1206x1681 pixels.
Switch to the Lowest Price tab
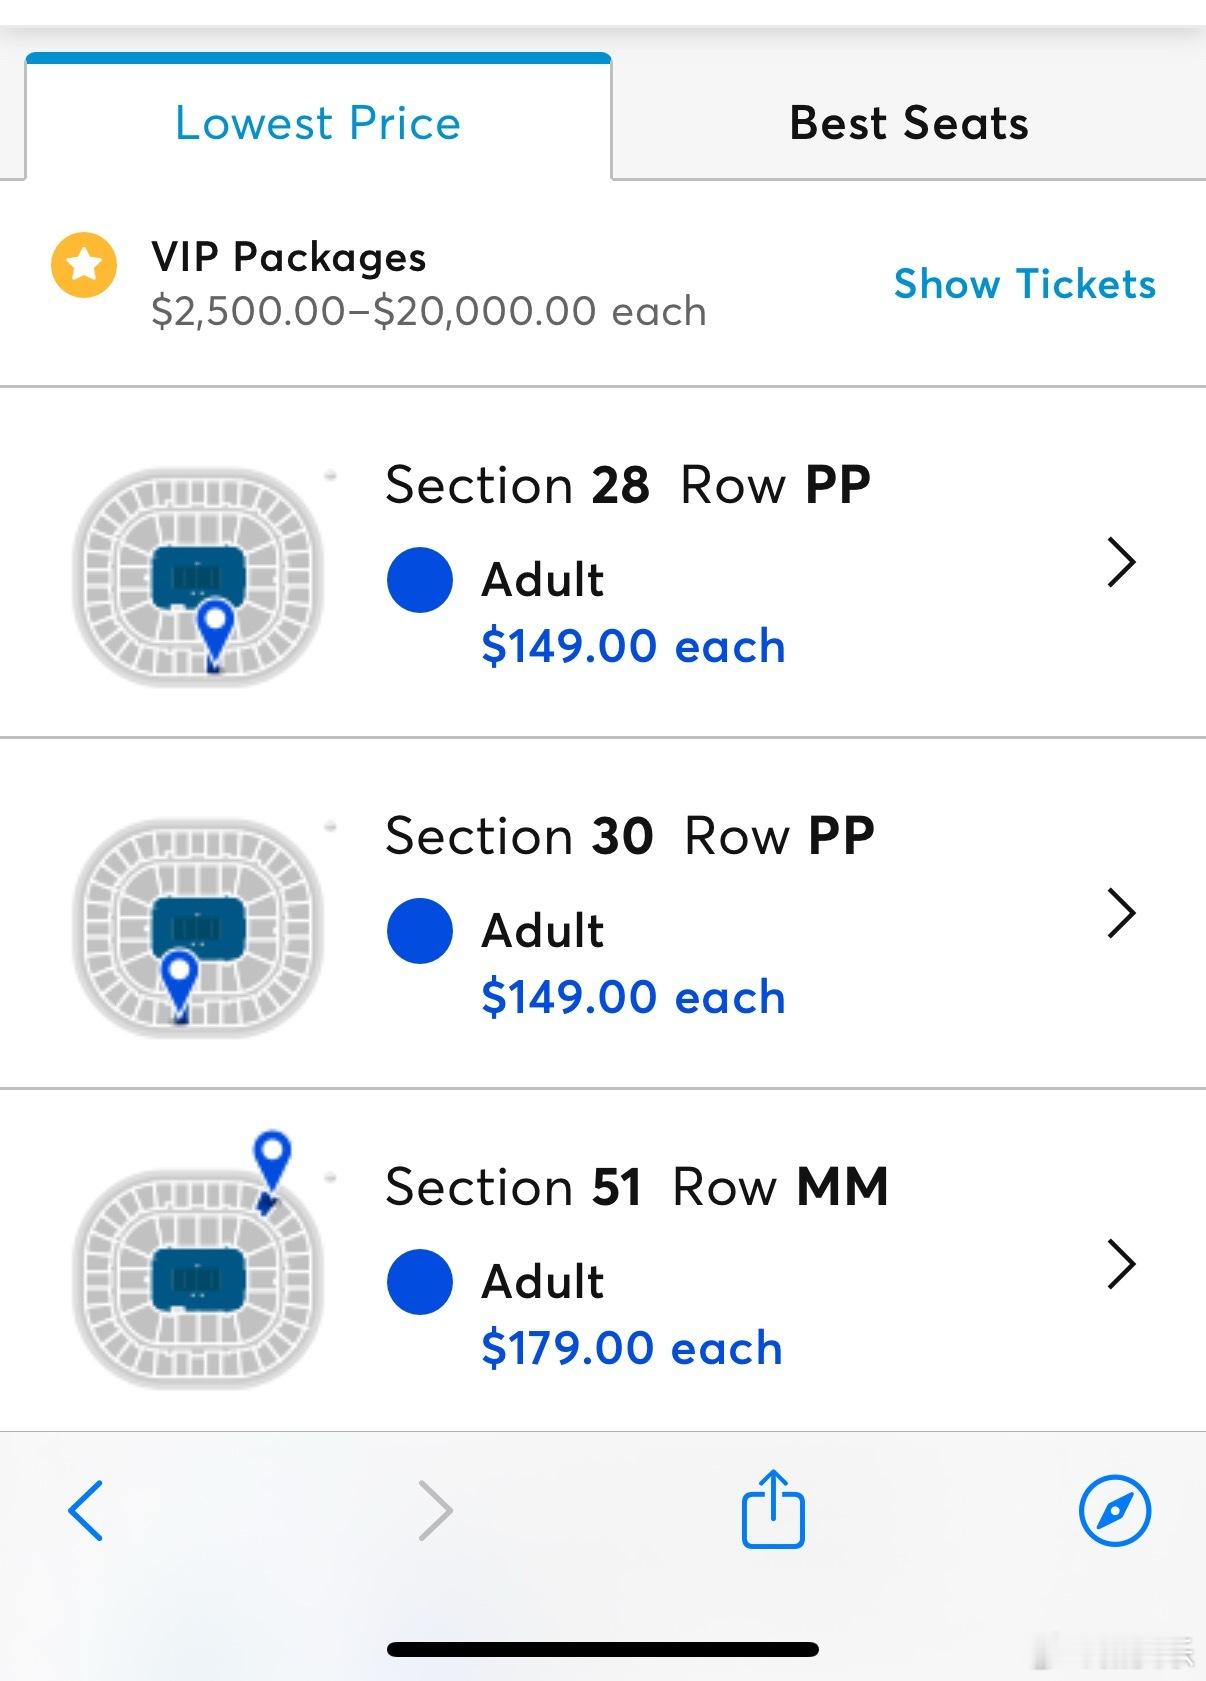[318, 123]
